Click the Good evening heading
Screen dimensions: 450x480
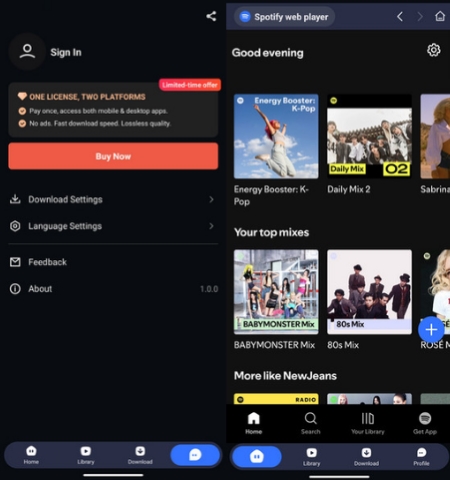point(268,53)
